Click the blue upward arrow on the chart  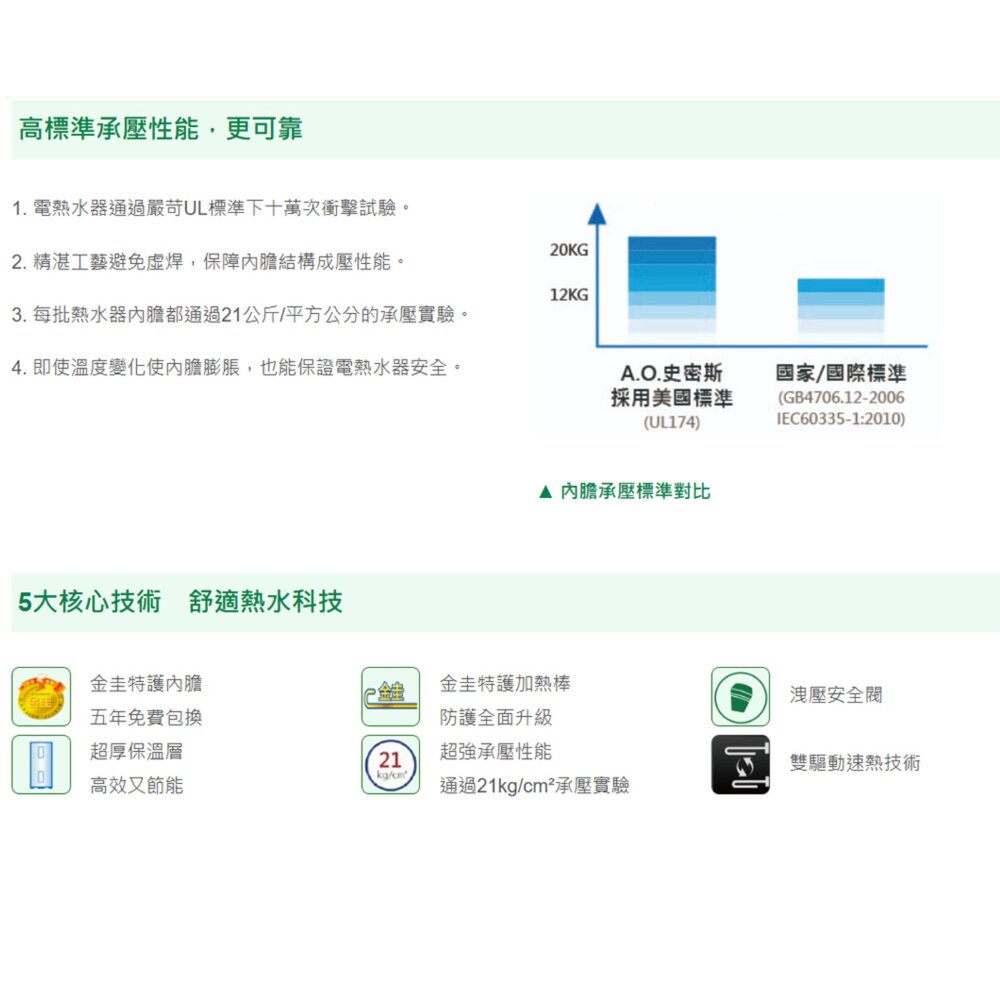(x=599, y=212)
